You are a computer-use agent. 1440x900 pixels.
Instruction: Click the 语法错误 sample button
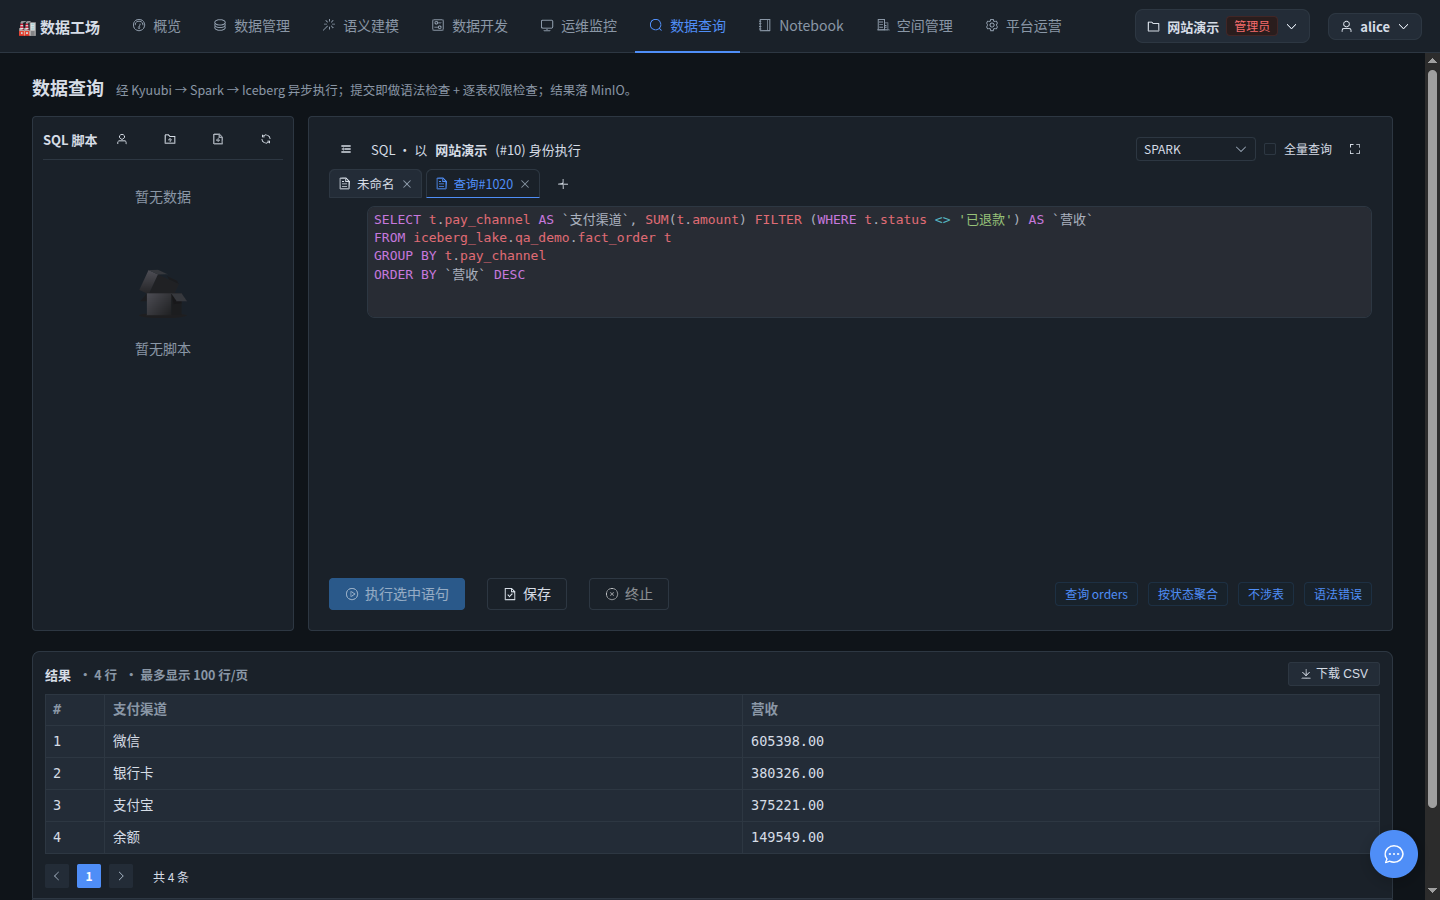pyautogui.click(x=1338, y=594)
